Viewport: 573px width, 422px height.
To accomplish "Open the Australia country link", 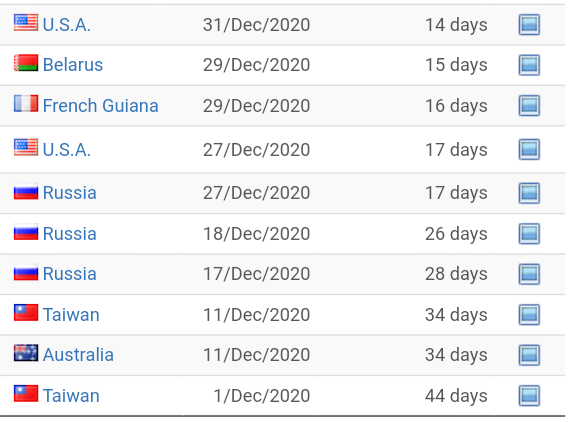I will [x=78, y=355].
